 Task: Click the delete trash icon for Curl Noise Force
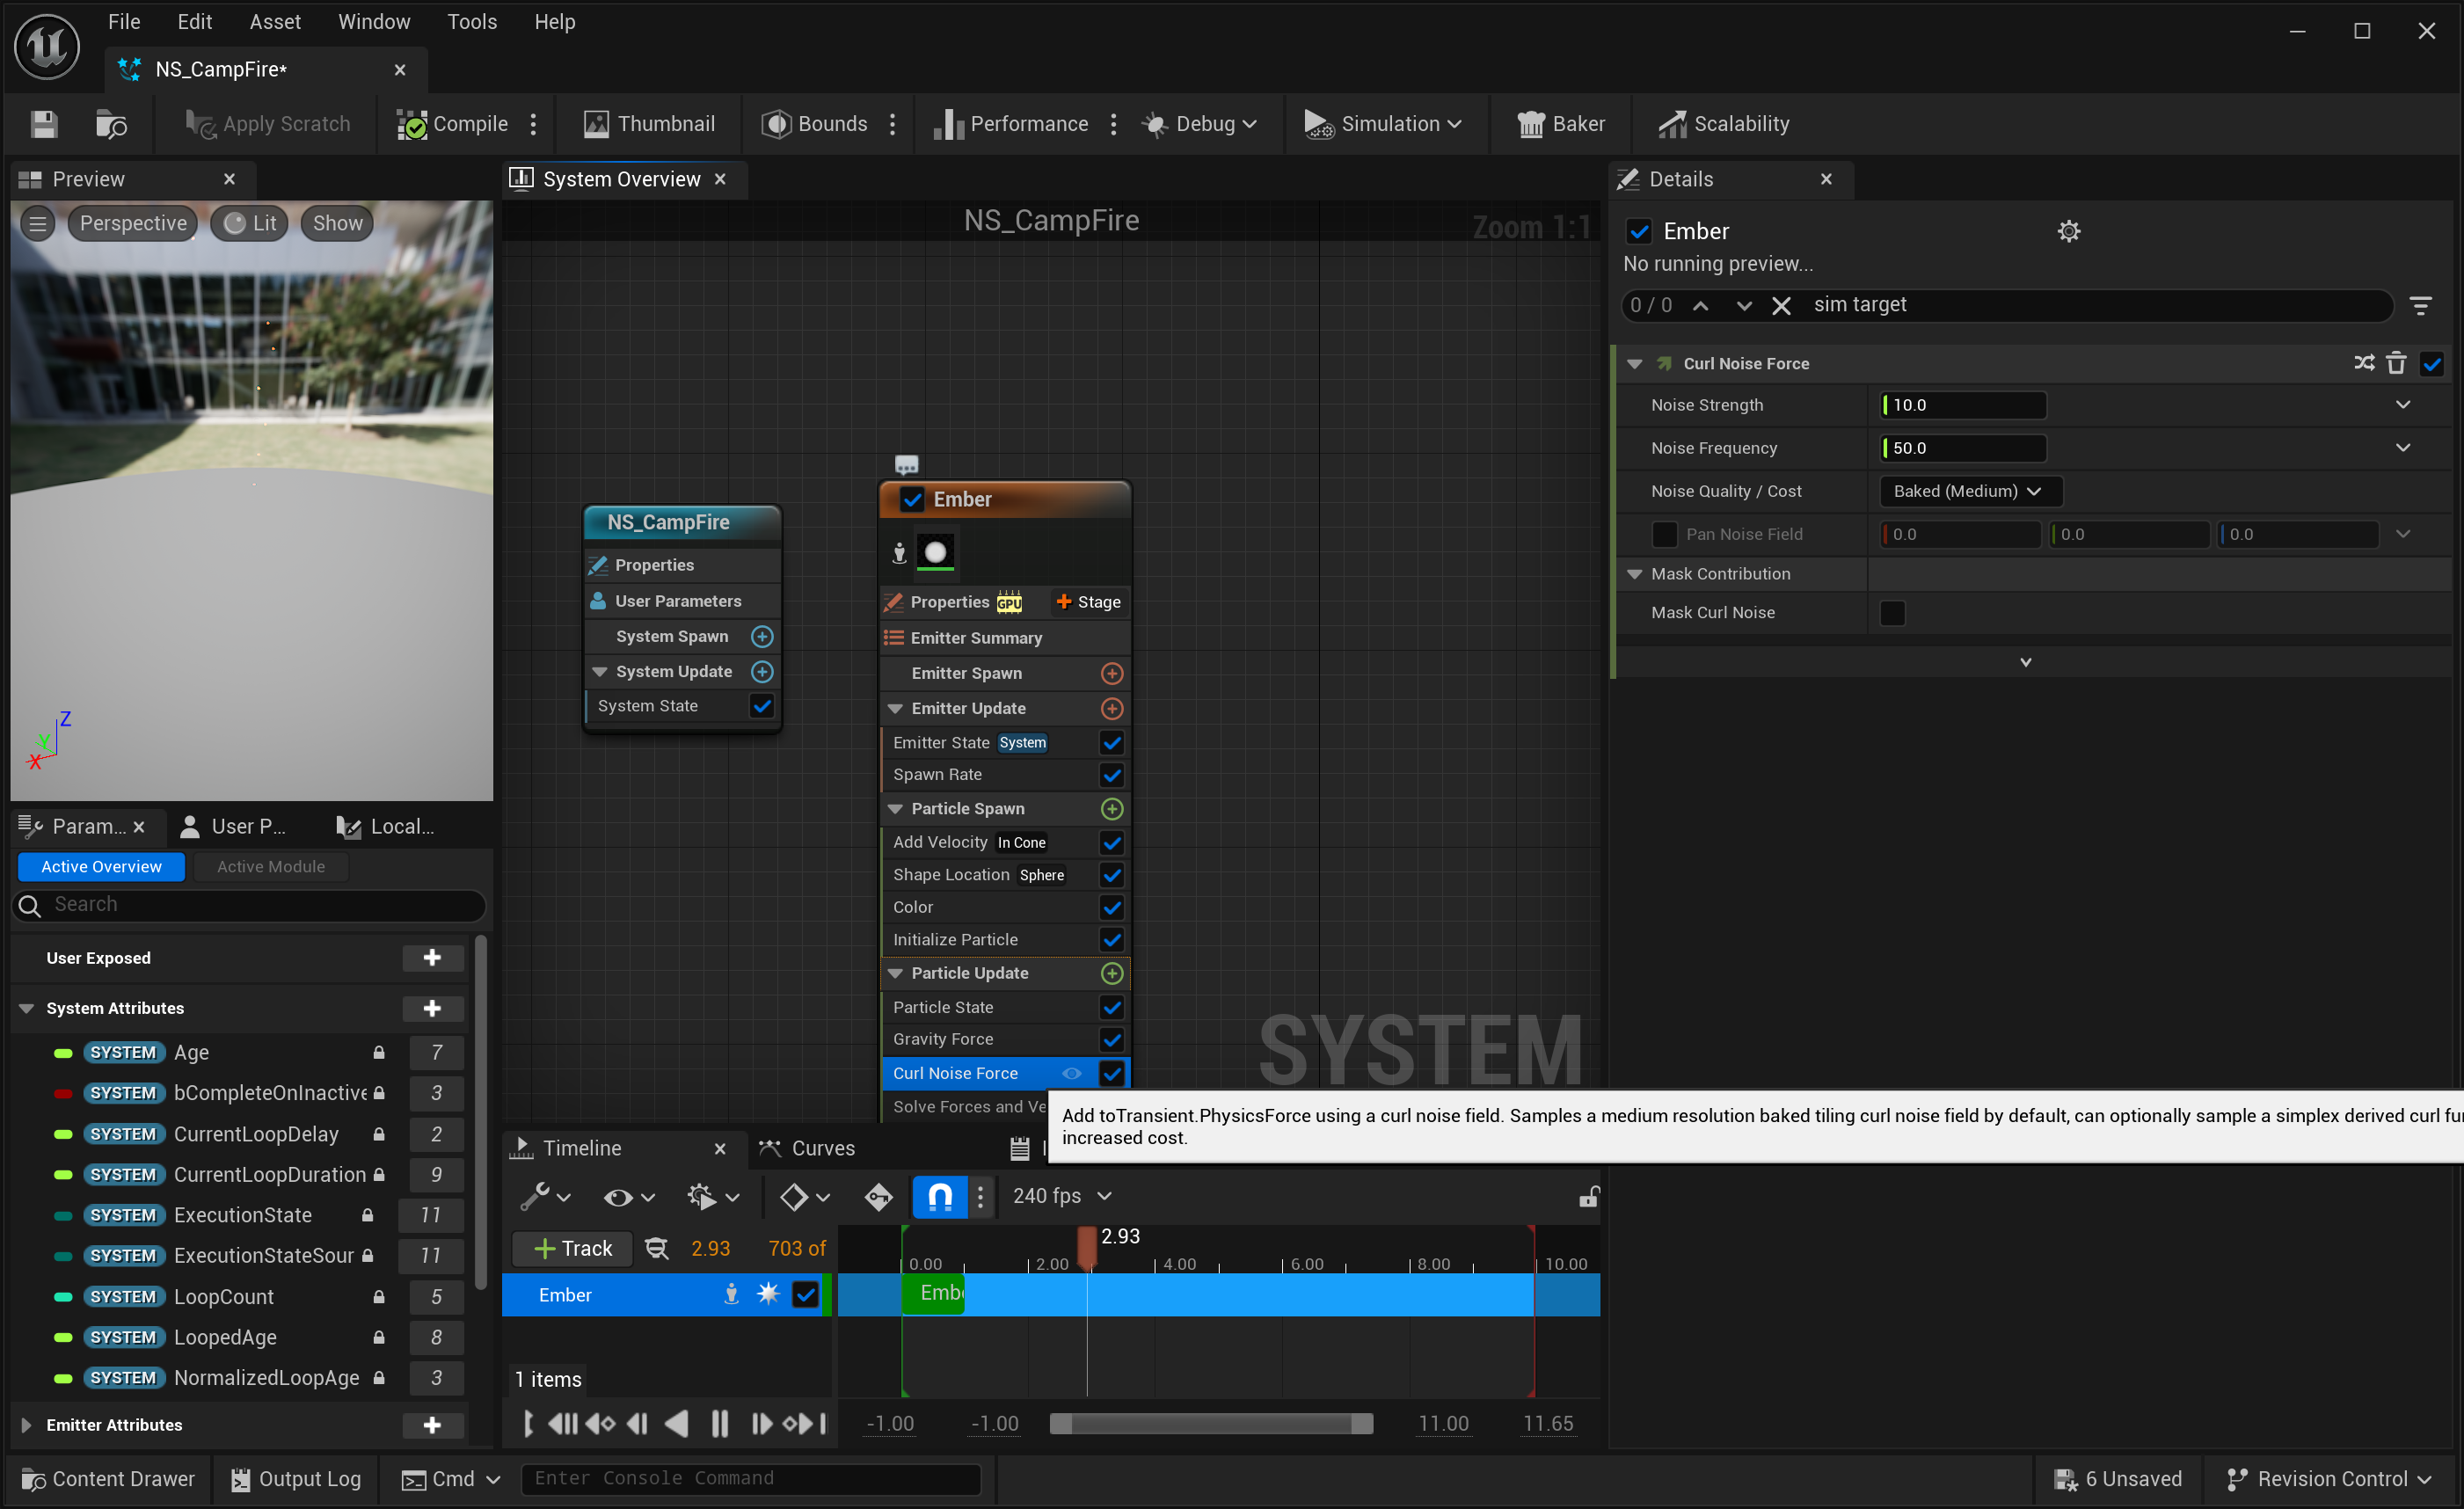2396,363
